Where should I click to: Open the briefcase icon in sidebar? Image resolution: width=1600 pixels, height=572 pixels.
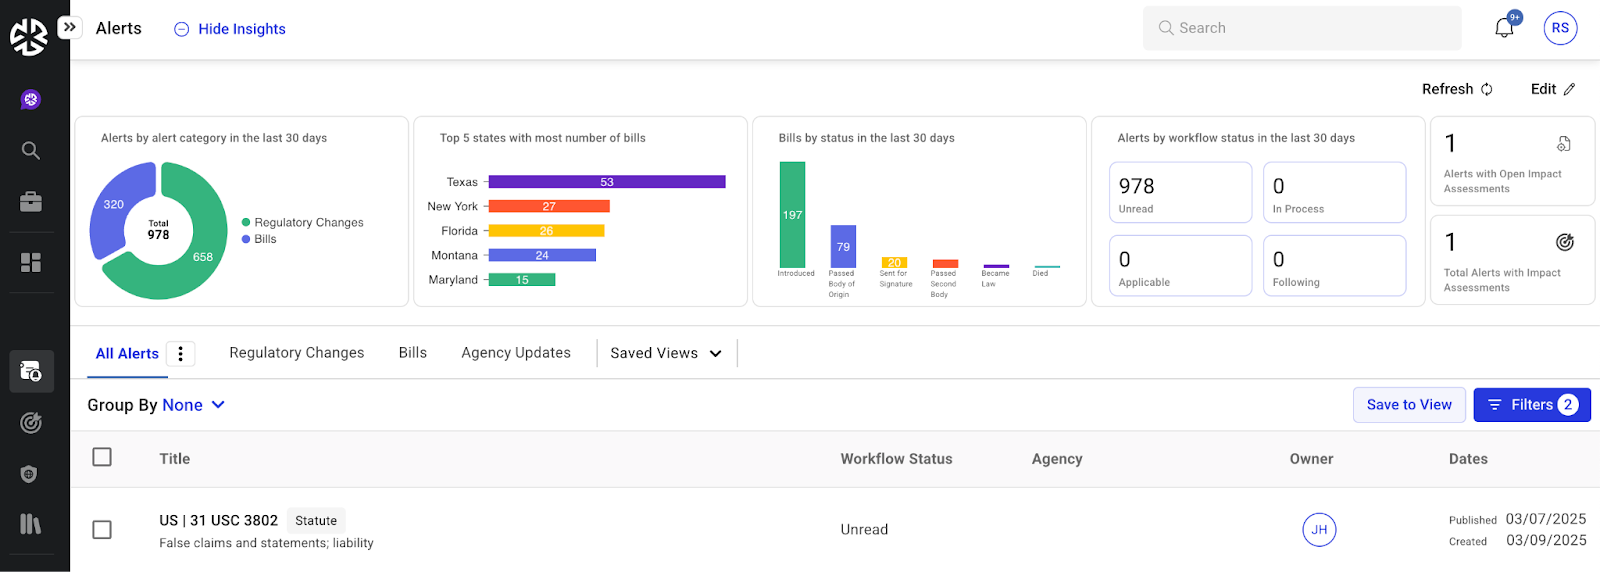31,203
